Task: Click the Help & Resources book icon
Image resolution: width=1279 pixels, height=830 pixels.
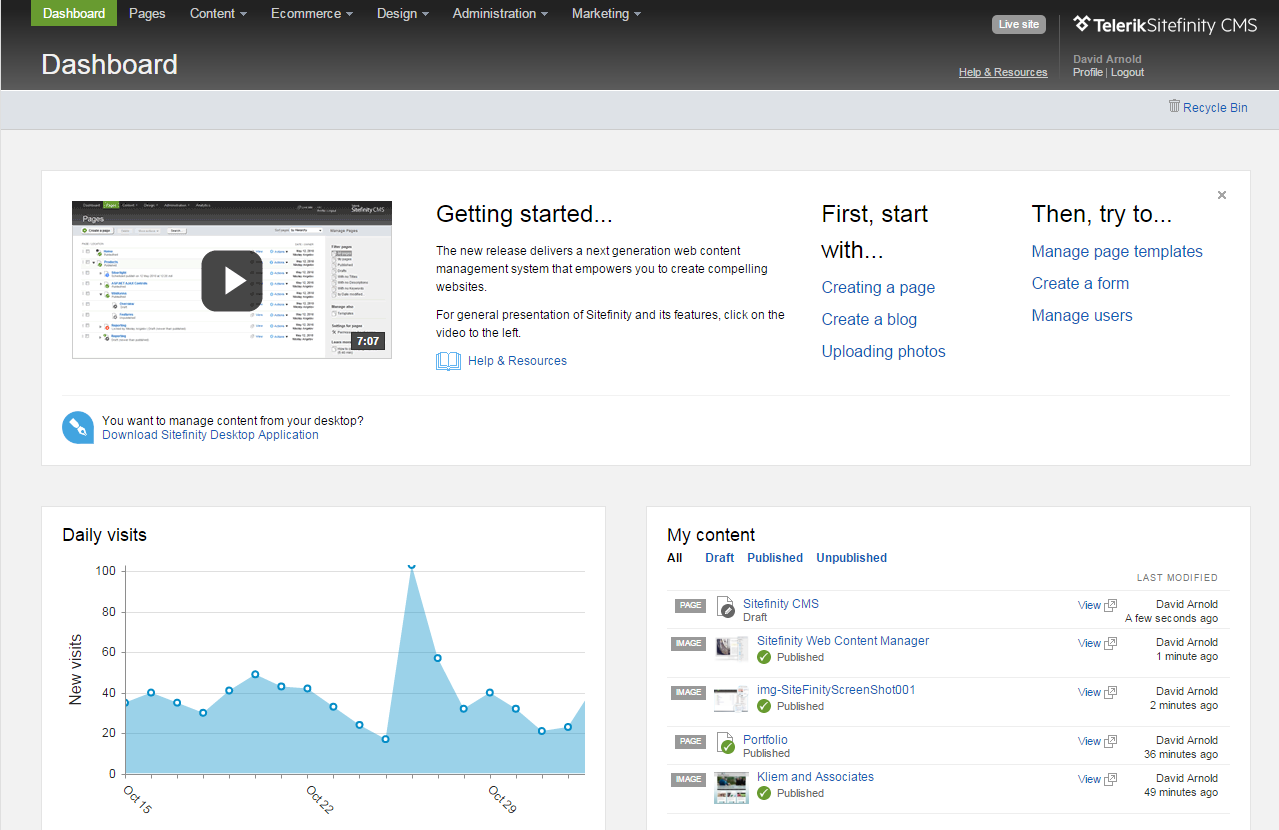Action: pos(448,361)
